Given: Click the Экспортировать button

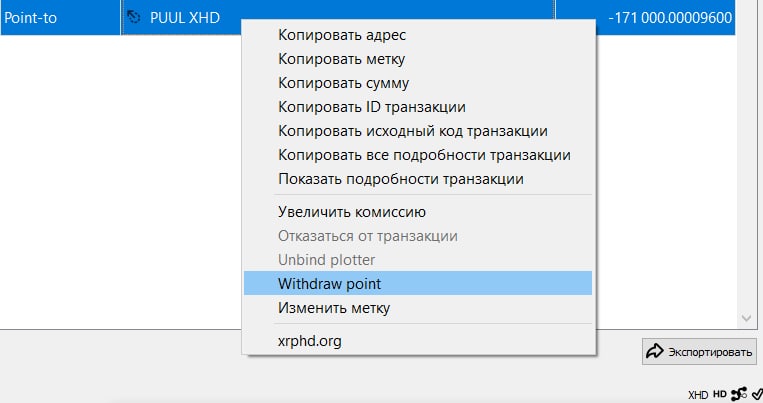Looking at the screenshot, I should [x=699, y=352].
